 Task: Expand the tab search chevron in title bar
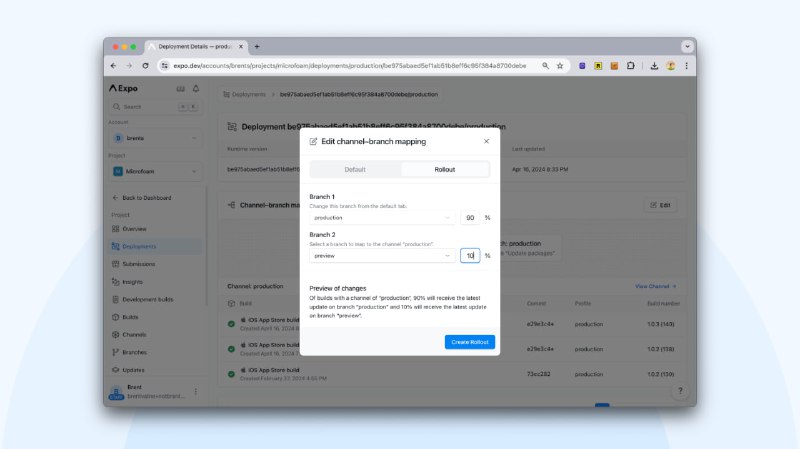tap(687, 46)
